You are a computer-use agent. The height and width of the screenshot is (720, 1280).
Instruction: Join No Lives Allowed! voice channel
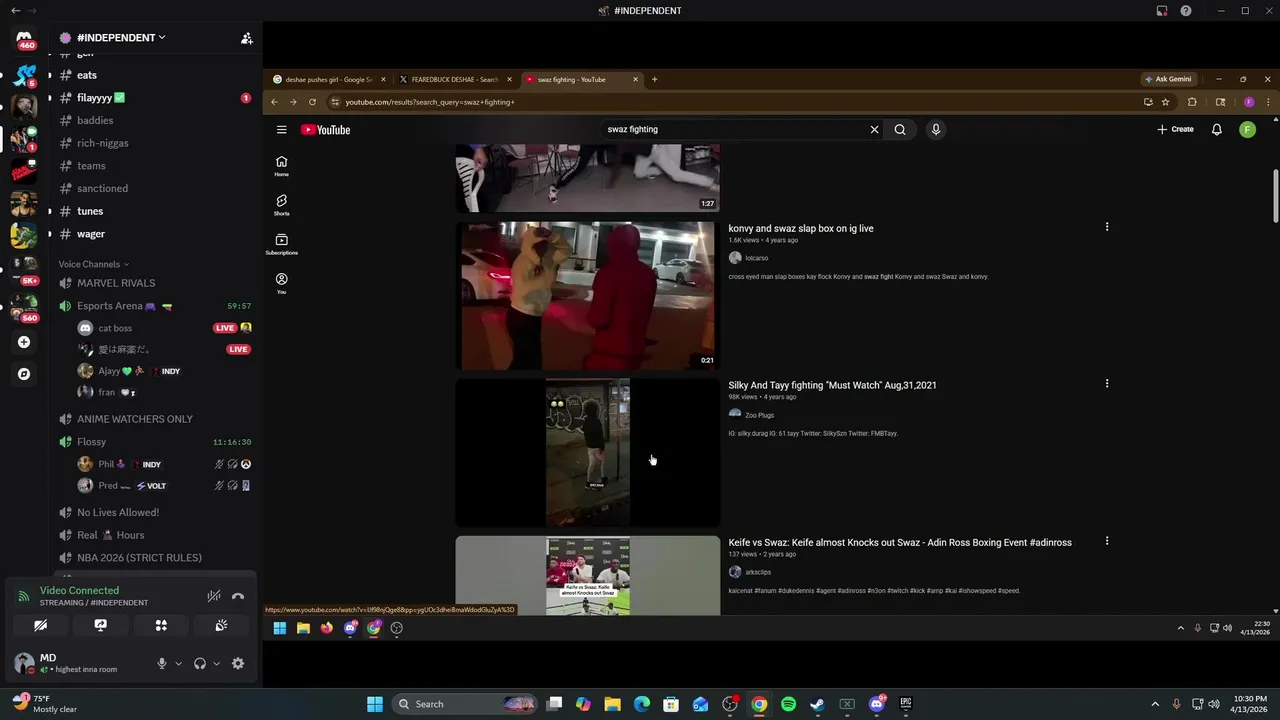(118, 512)
